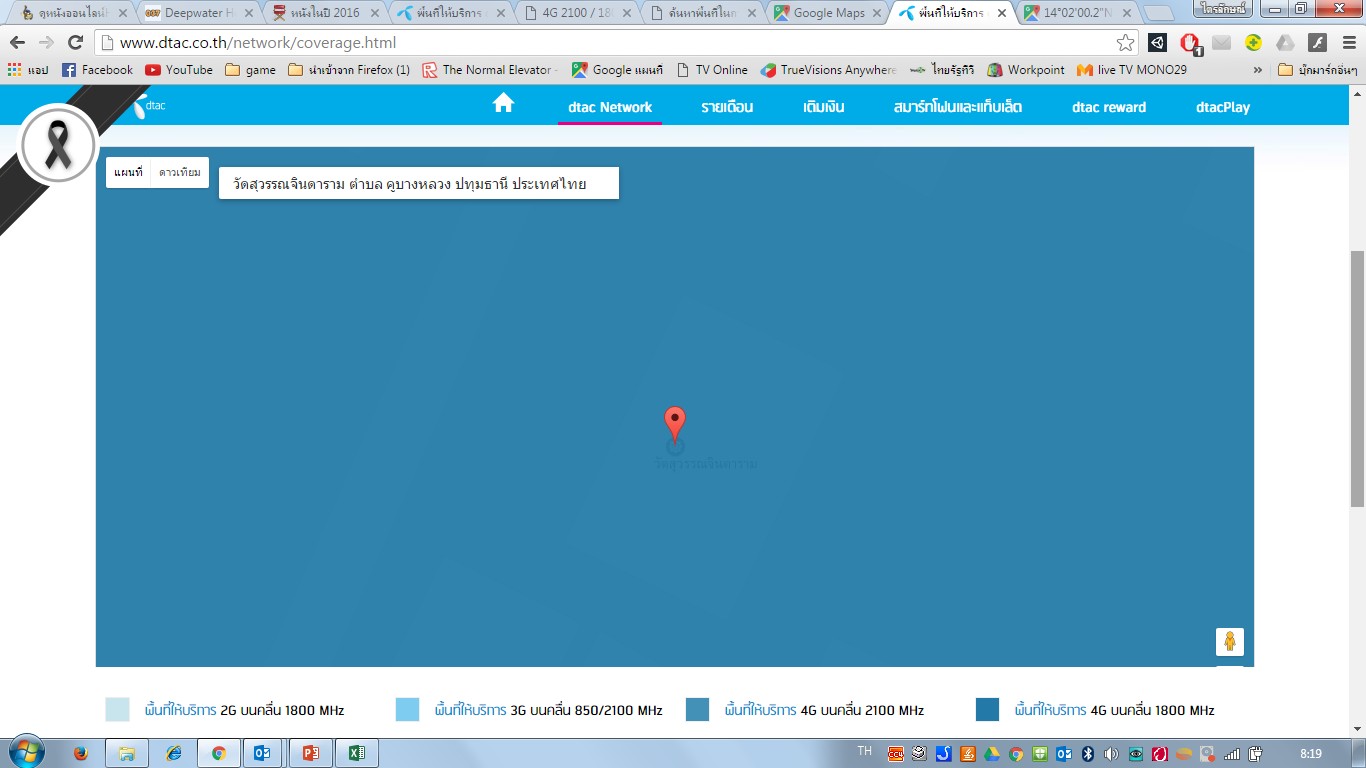The height and width of the screenshot is (768, 1366).
Task: Open a new browser tab
Action: [1160, 13]
